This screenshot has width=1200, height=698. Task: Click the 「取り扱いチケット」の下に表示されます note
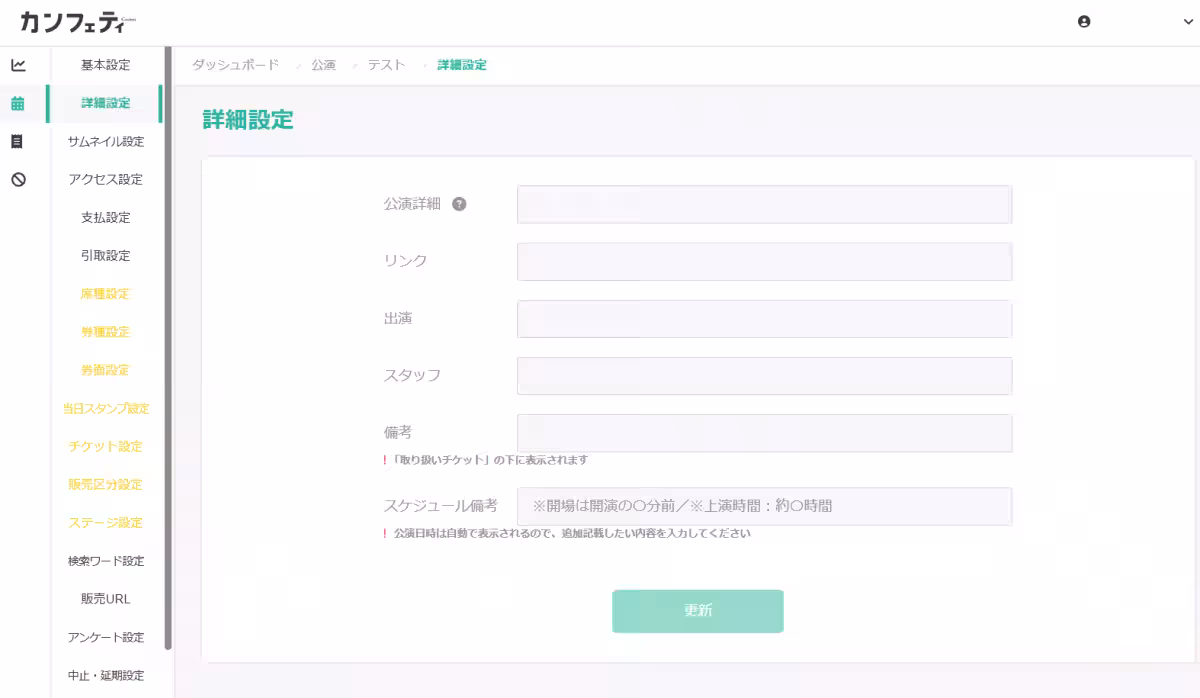[485, 460]
